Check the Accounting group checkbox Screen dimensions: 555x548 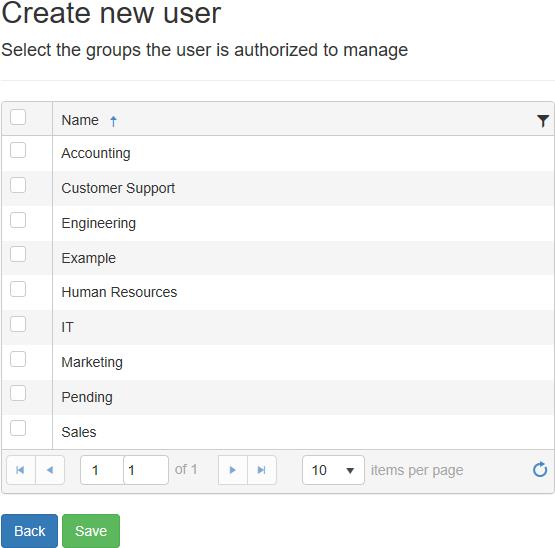click(18, 150)
